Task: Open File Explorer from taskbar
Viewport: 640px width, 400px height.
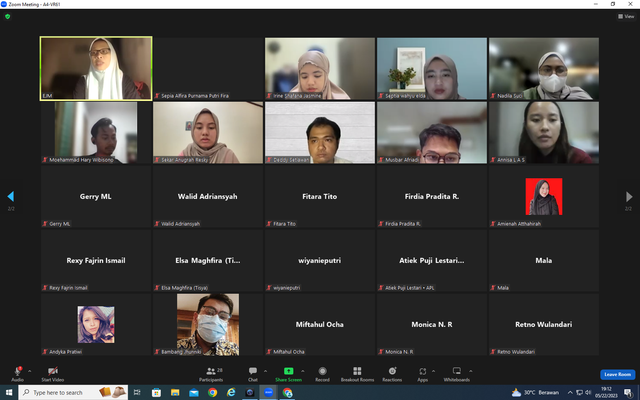Action: click(x=175, y=392)
